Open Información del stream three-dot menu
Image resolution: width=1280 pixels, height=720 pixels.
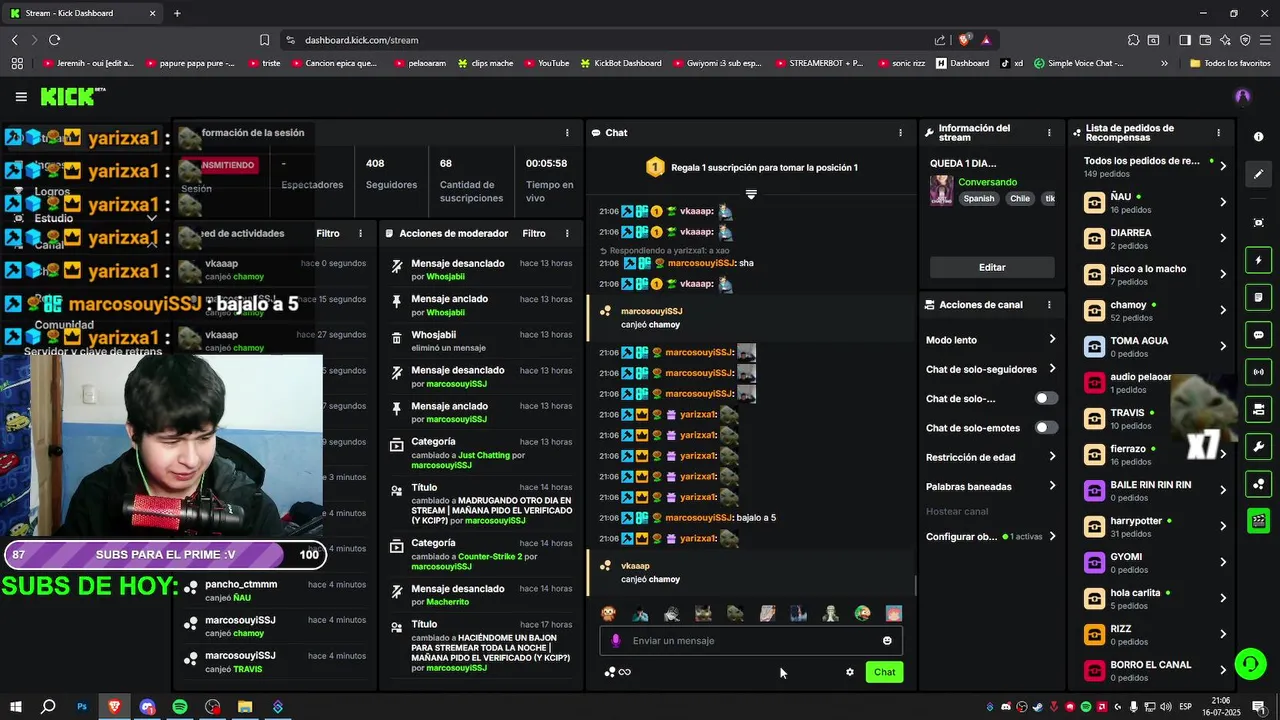(x=1049, y=133)
